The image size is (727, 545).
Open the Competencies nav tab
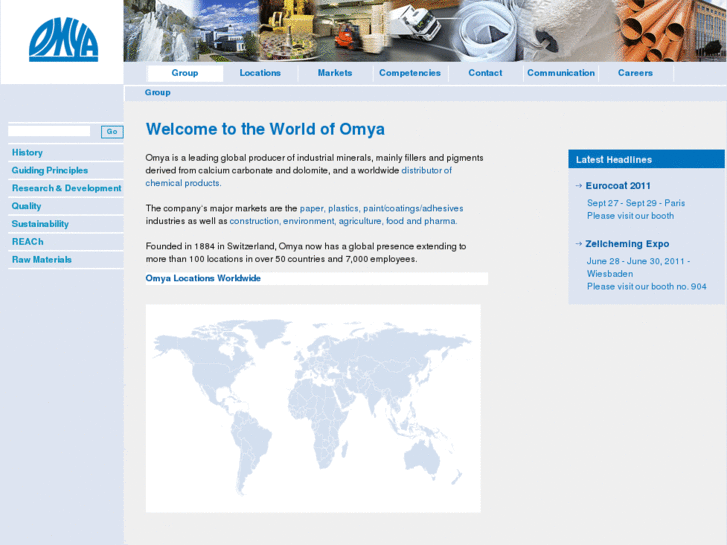pos(410,73)
